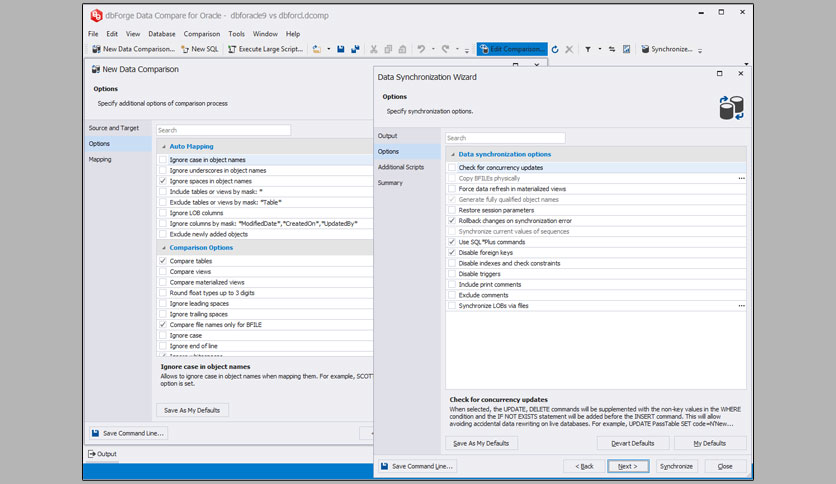Select Mapping page in New Data Comparison
Image resolution: width=836 pixels, height=484 pixels.
tap(118, 159)
